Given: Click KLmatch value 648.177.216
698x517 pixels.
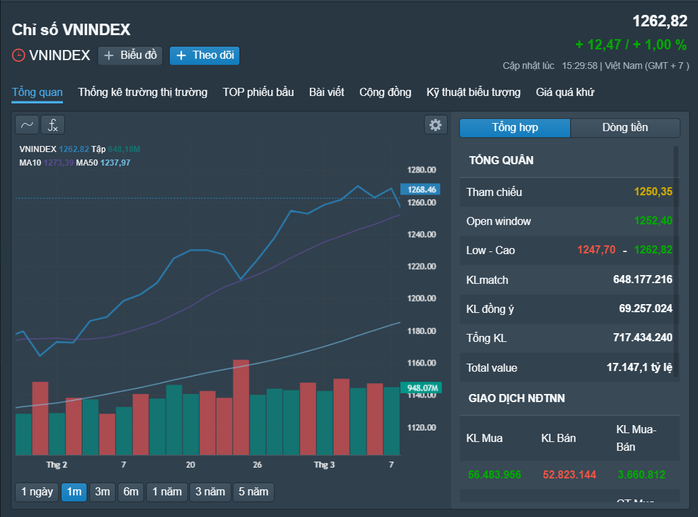Looking at the screenshot, I should pyautogui.click(x=642, y=280).
